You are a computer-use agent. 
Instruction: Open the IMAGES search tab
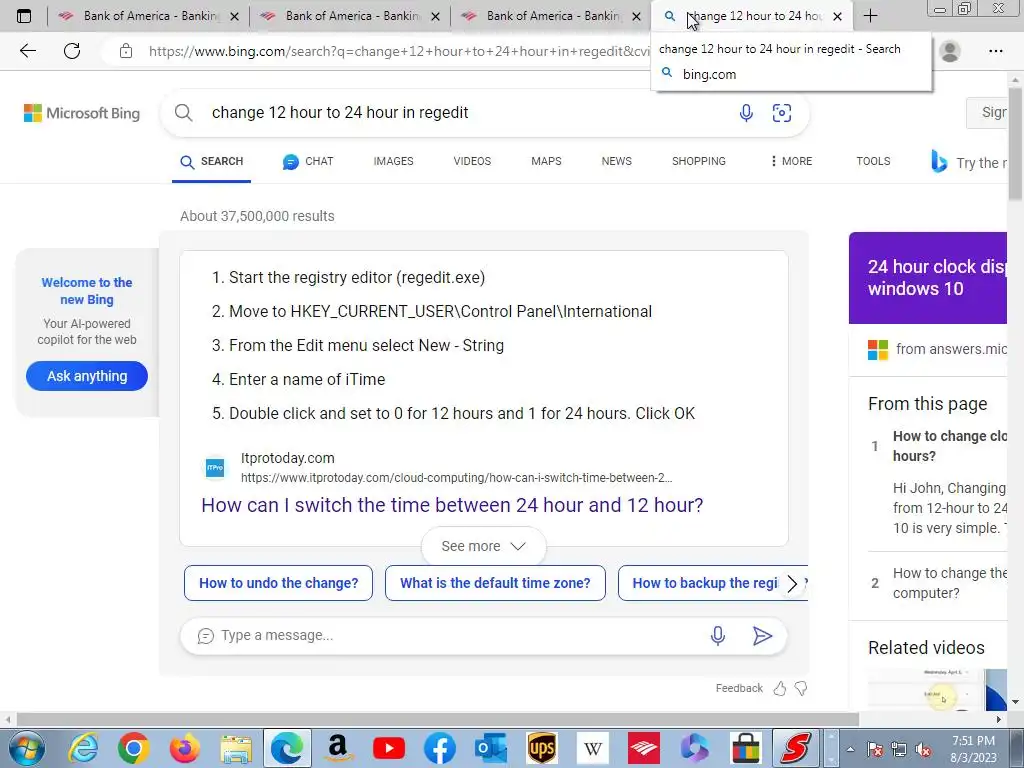point(393,161)
